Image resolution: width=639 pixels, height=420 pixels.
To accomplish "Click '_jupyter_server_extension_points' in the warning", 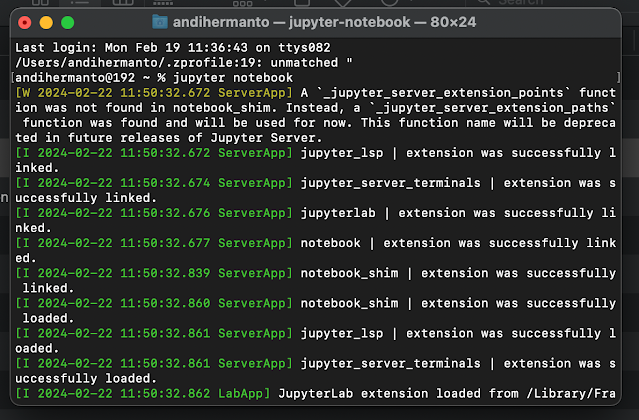I will (x=444, y=93).
